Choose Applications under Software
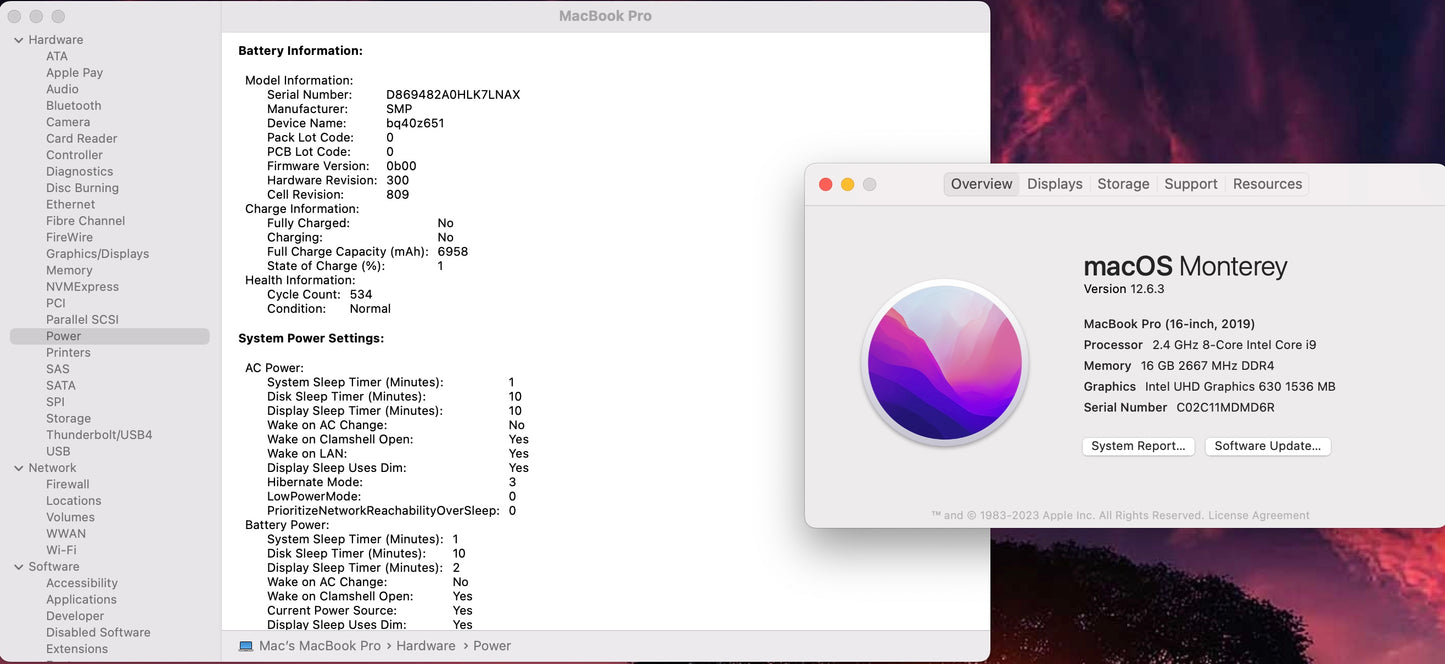1445x664 pixels. click(x=81, y=600)
